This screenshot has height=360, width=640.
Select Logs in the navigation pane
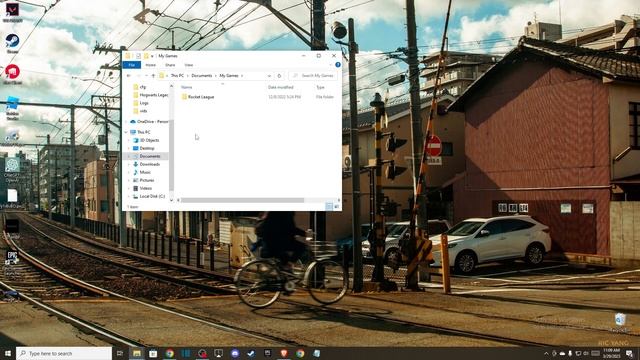point(141,103)
